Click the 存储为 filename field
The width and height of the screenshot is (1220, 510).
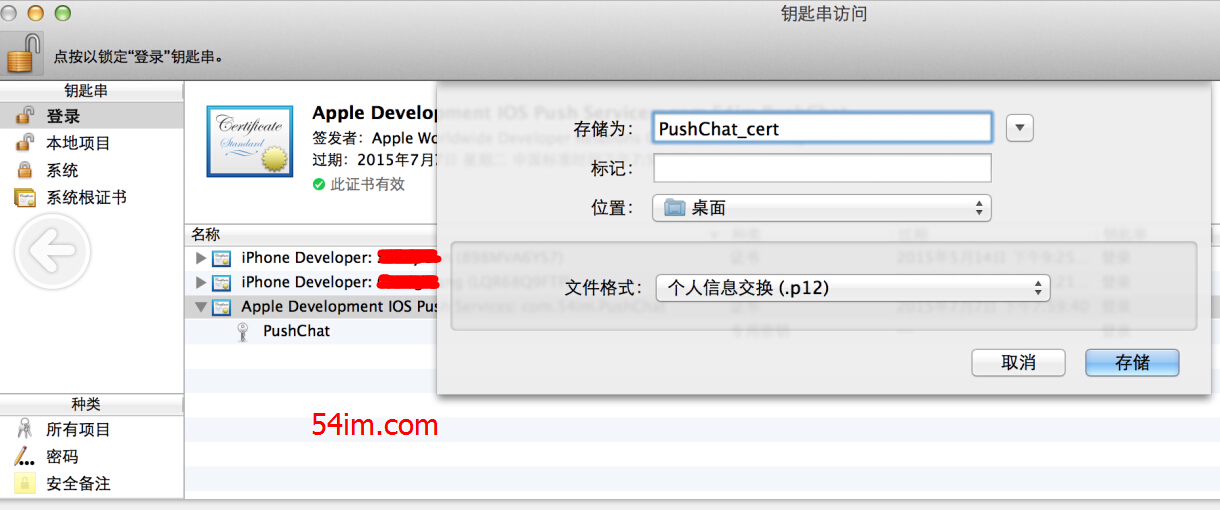822,128
